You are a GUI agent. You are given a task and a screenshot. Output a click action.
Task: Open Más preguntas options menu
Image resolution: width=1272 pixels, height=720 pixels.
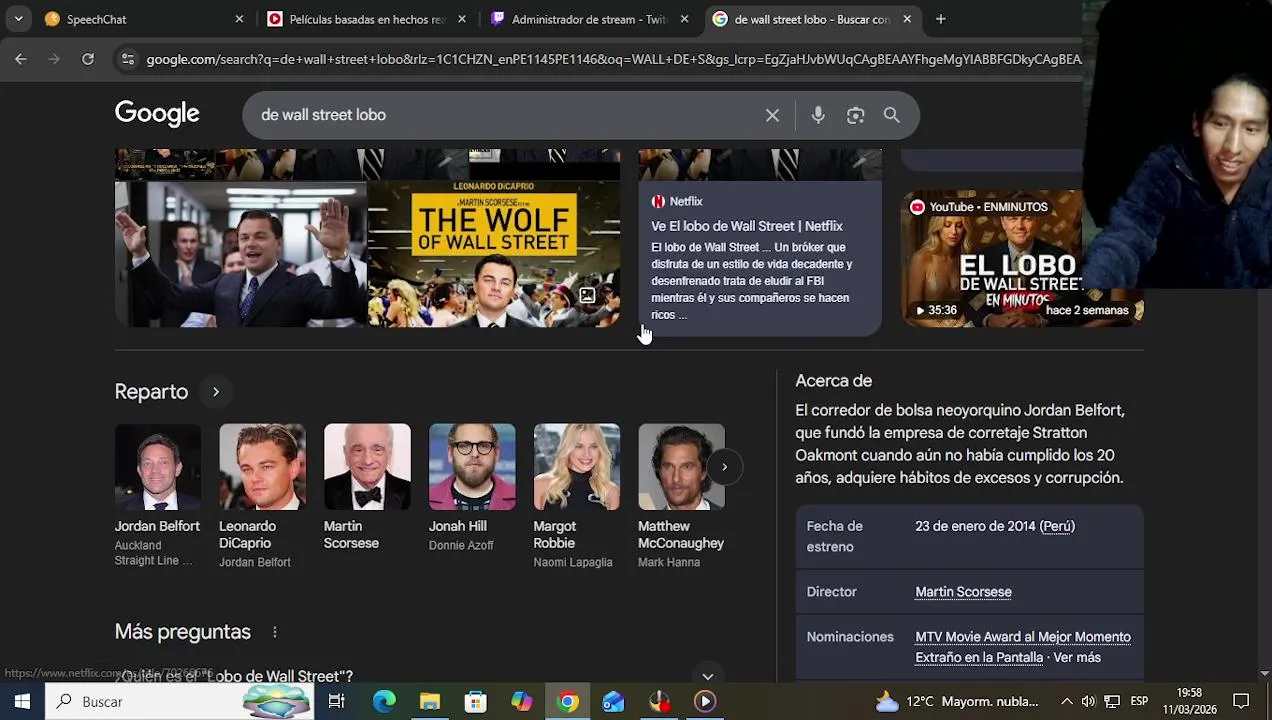274,632
